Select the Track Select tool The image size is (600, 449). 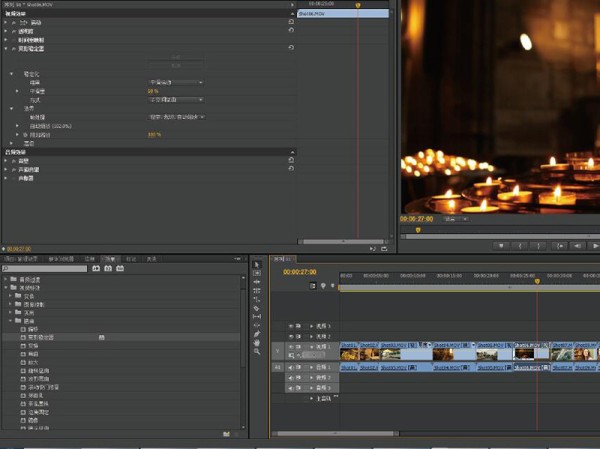(257, 273)
